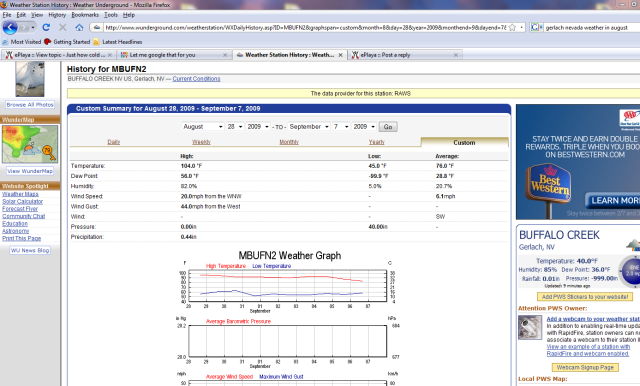Click Add PWS Stickers to your website

point(585,297)
